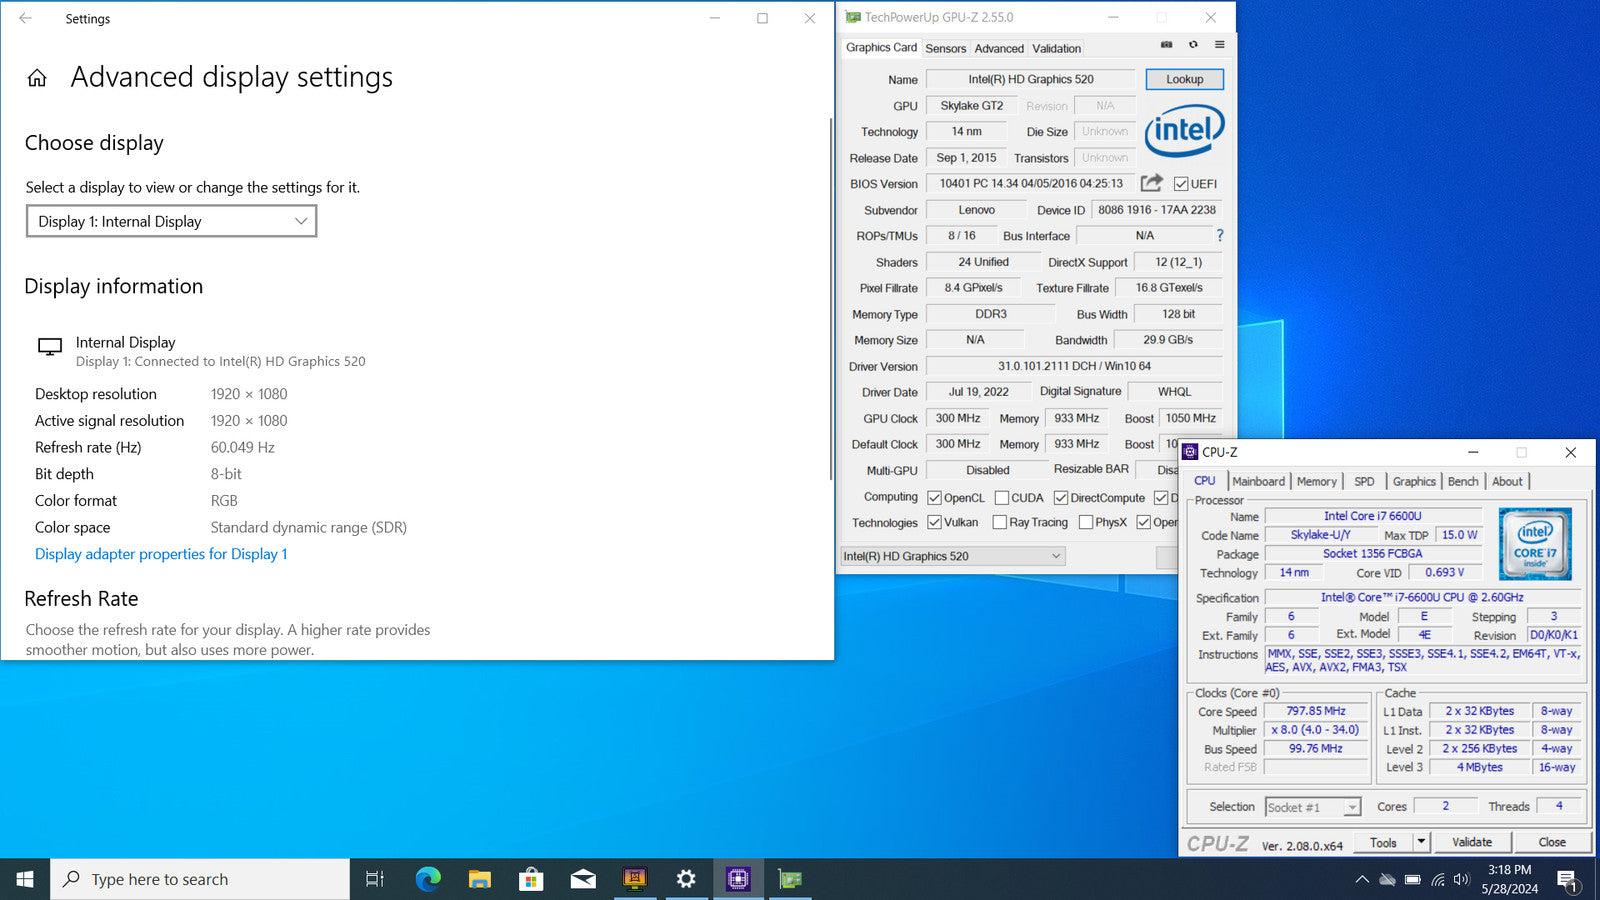Image resolution: width=1600 pixels, height=900 pixels.
Task: Click the Settings gear icon on the taskbar
Action: point(686,879)
